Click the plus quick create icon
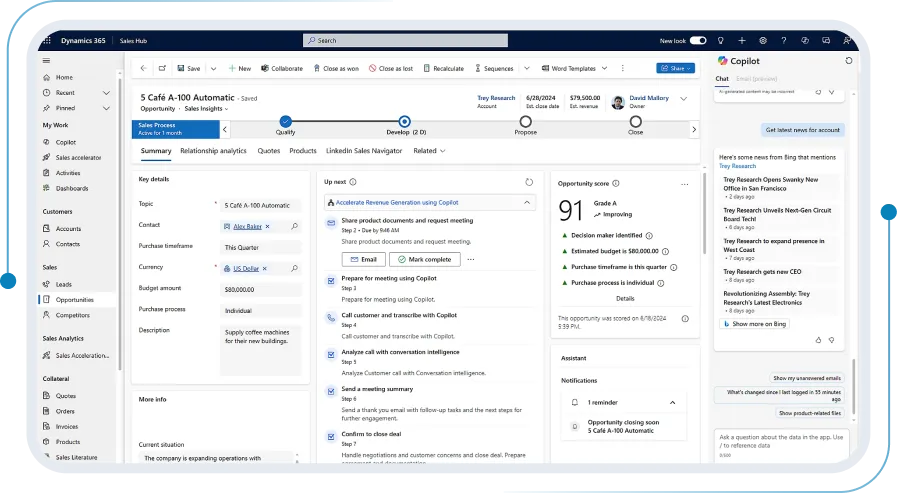The height and width of the screenshot is (493, 897). 742,41
